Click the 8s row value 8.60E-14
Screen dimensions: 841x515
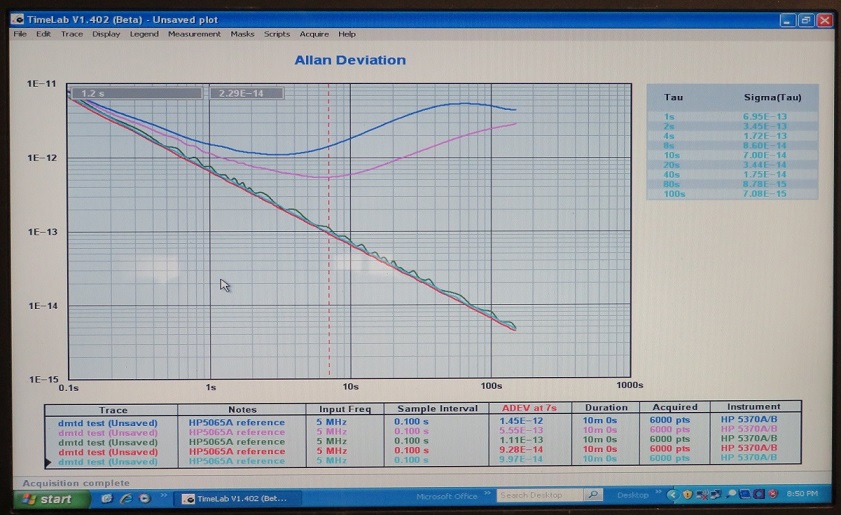[765, 146]
